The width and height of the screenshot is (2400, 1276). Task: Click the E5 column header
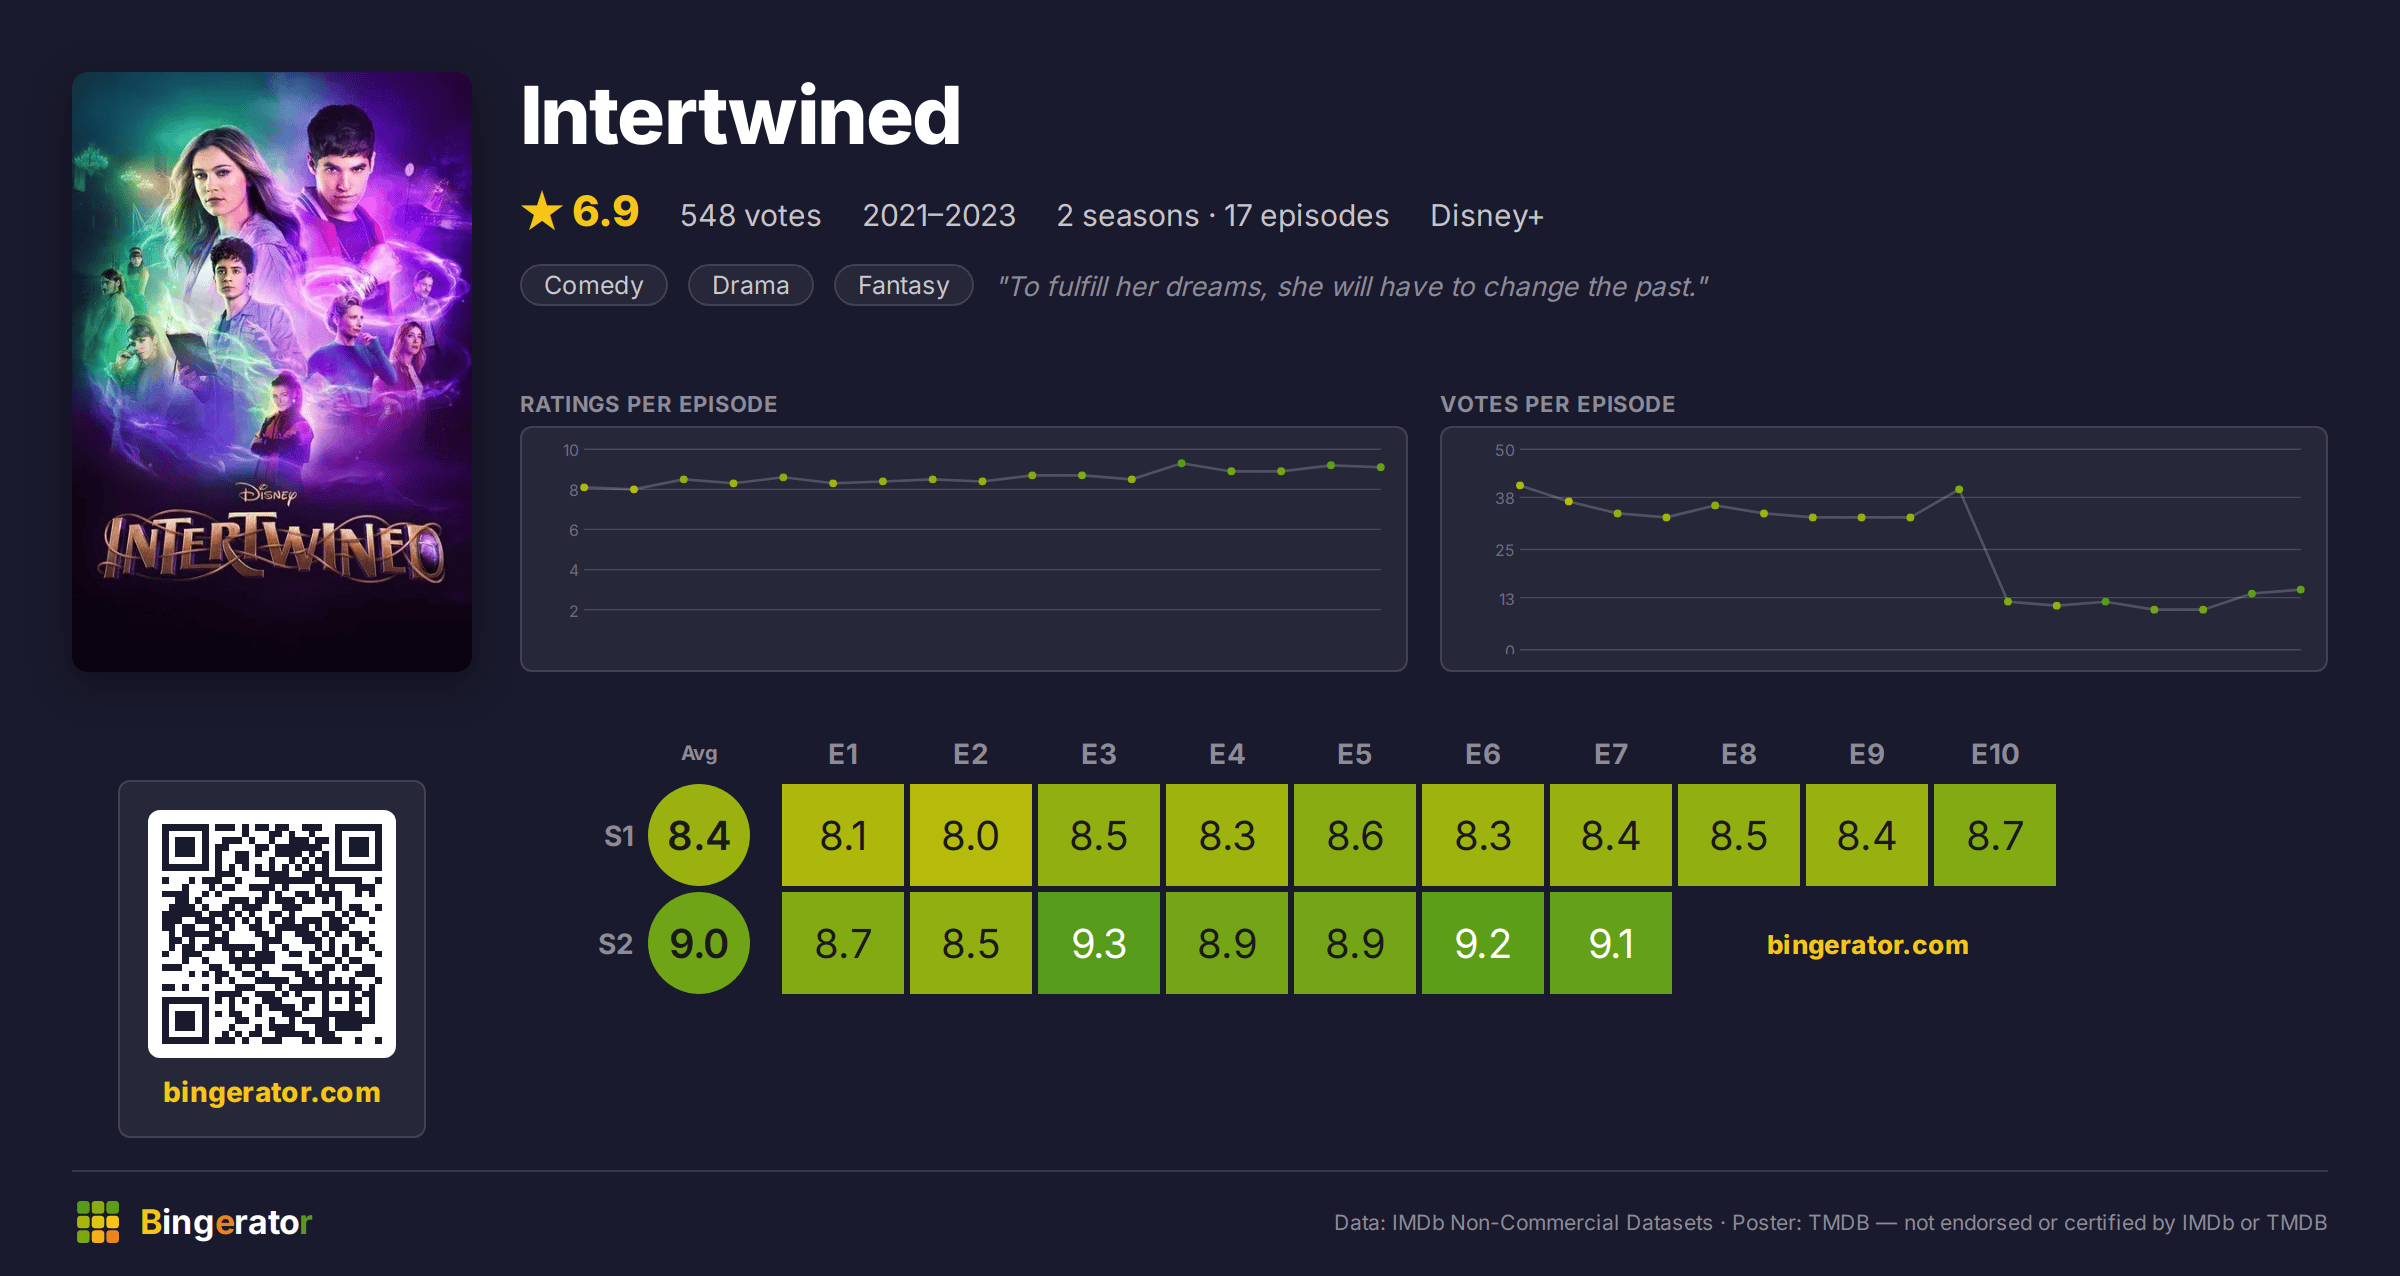(1355, 754)
